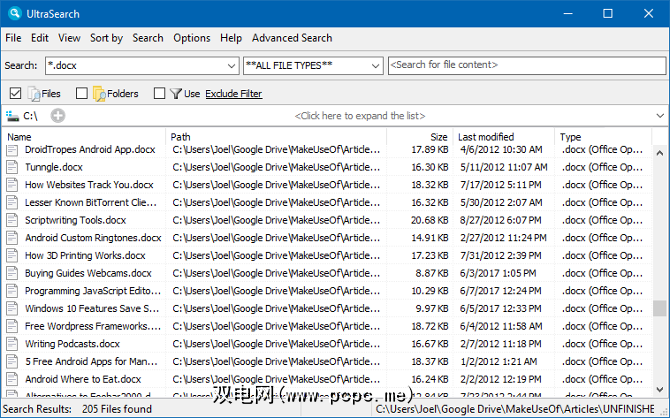670x418 pixels.
Task: Click the filter funnel icon
Action: (x=176, y=93)
